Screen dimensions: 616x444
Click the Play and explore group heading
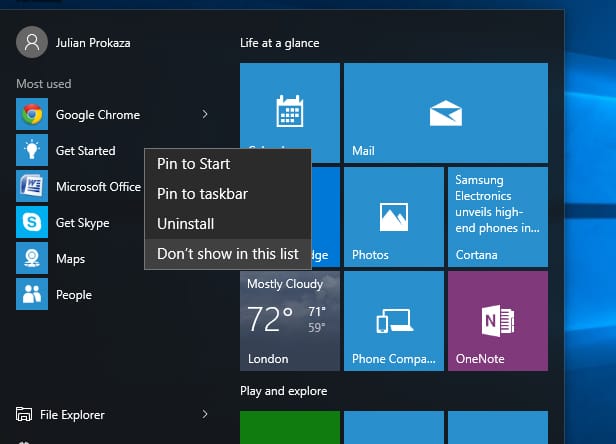(284, 391)
